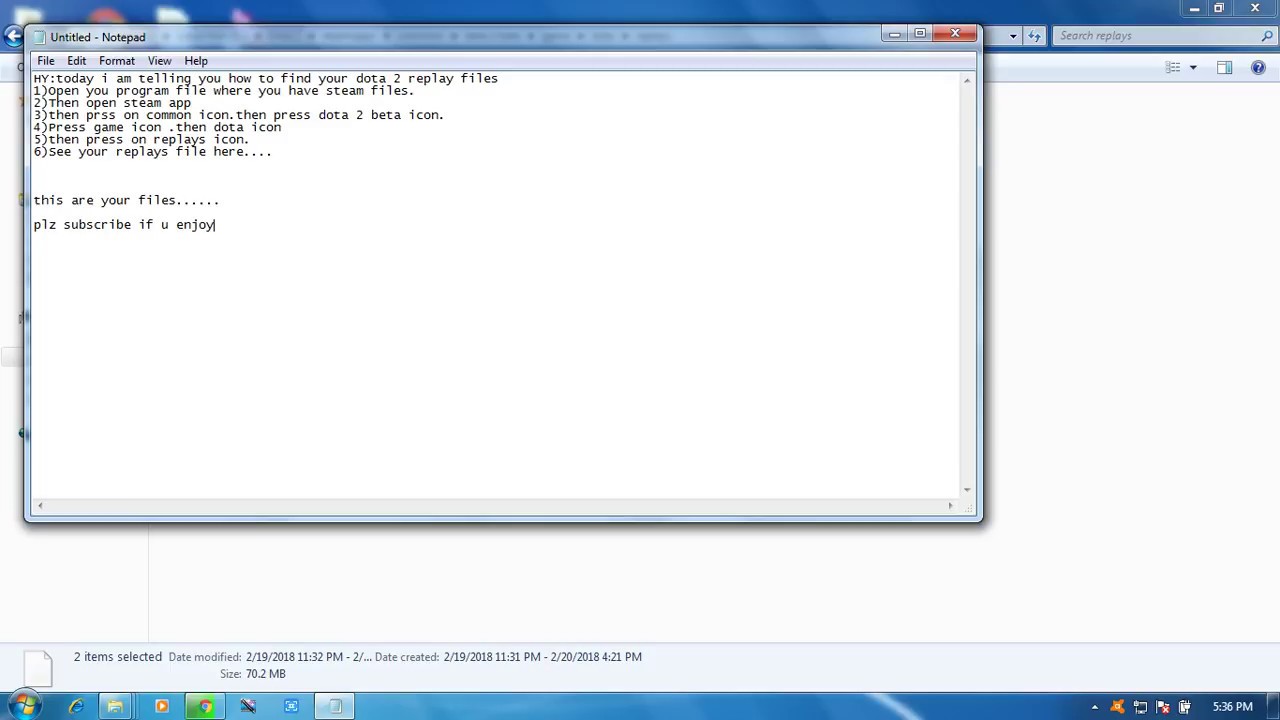Open the Format menu in Notepad
The image size is (1280, 720).
(x=117, y=61)
